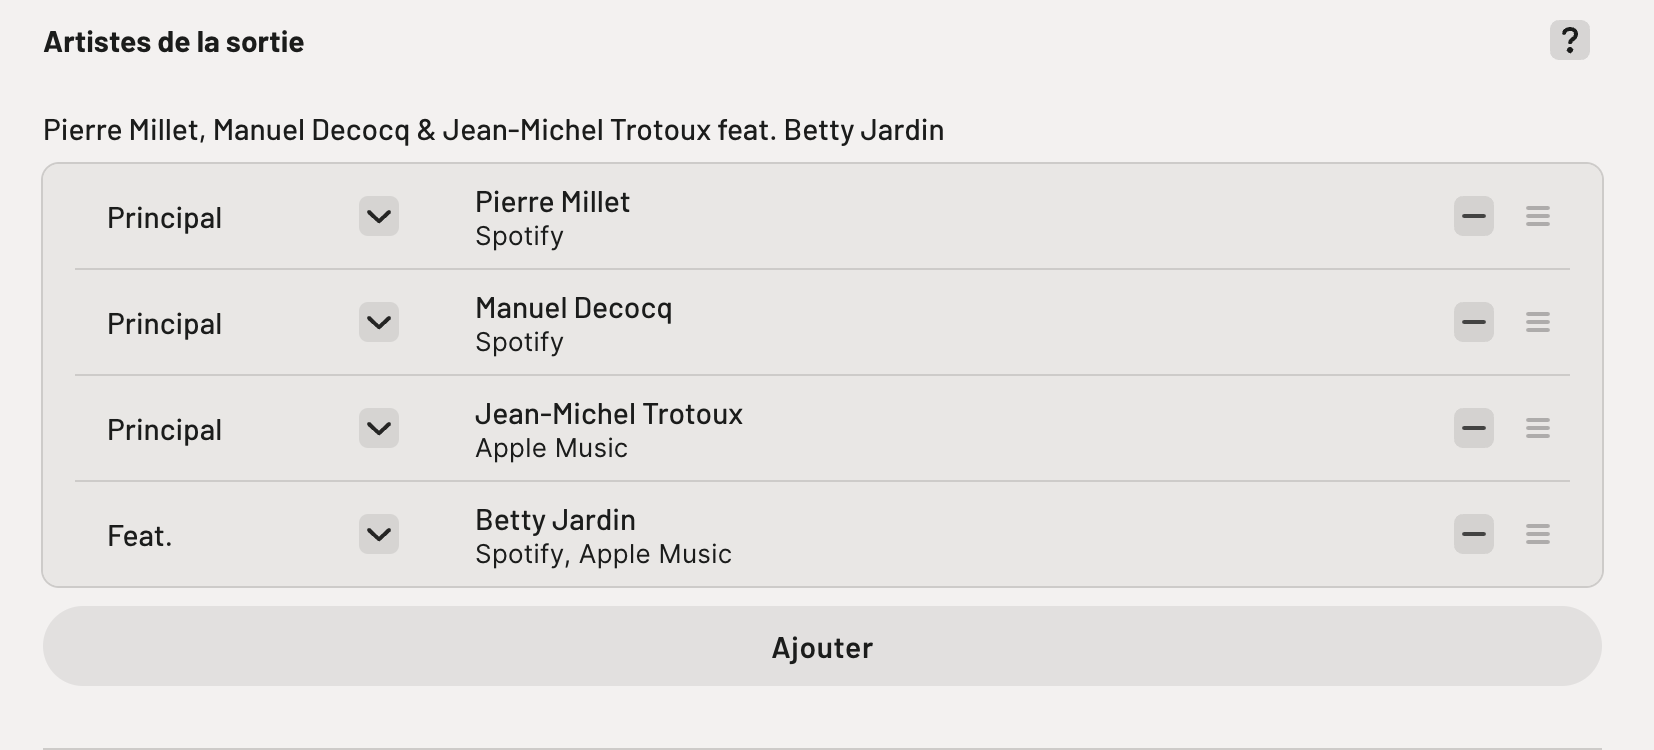Grab the reorder handle for Manuel Decocq
The image size is (1654, 750).
(x=1537, y=322)
